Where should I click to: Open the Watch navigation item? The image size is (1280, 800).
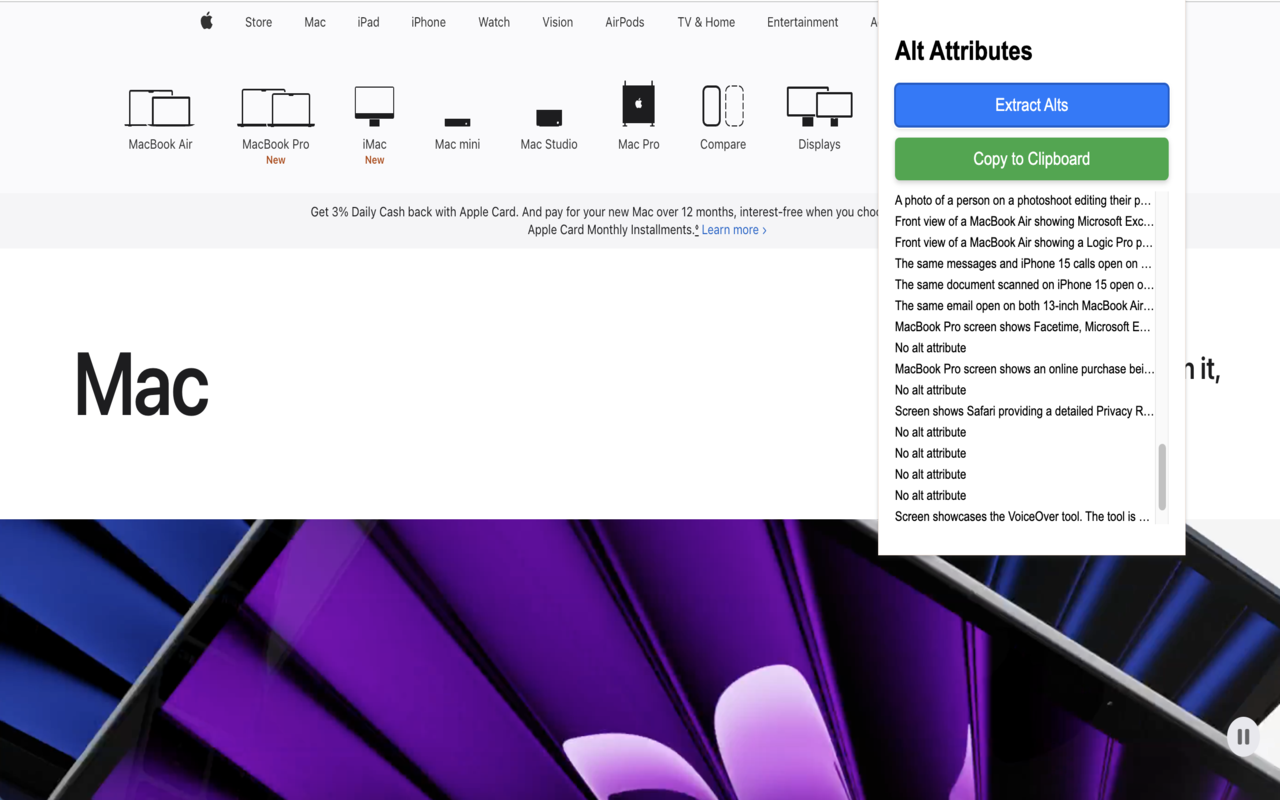click(x=494, y=22)
